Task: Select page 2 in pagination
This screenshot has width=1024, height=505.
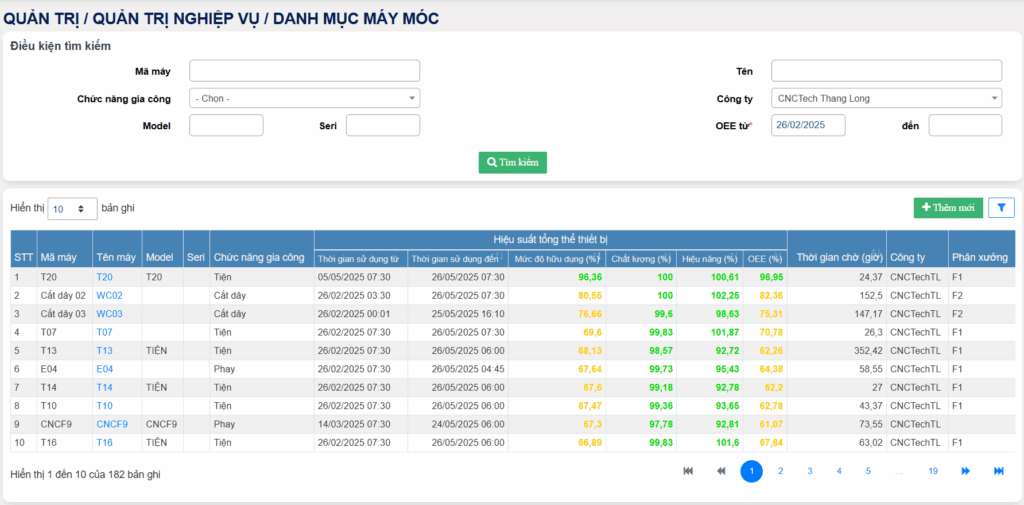Action: click(x=780, y=471)
